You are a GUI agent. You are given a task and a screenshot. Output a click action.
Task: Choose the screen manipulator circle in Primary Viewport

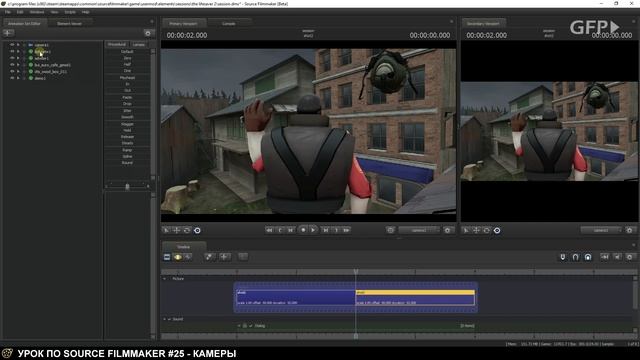coord(197,230)
